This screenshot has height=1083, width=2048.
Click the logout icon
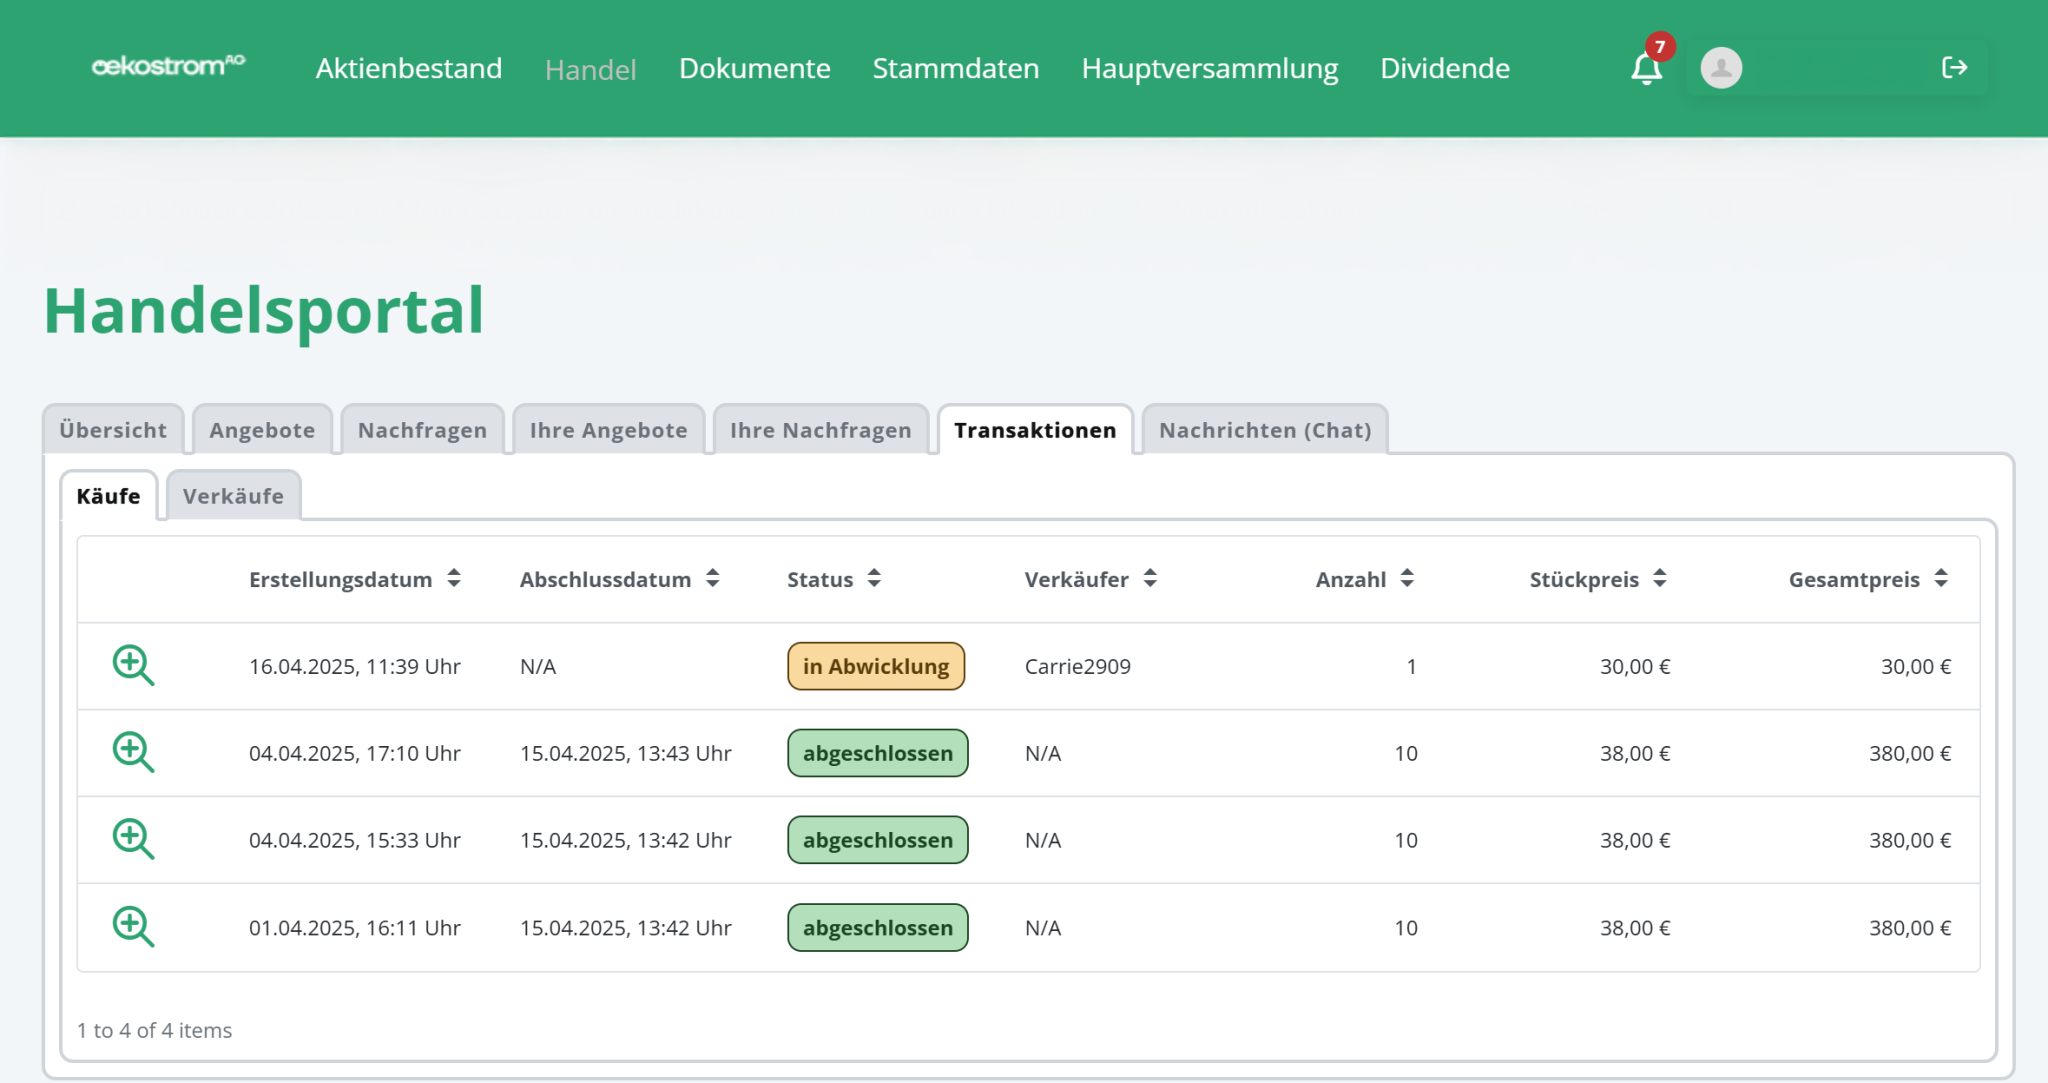click(1954, 68)
